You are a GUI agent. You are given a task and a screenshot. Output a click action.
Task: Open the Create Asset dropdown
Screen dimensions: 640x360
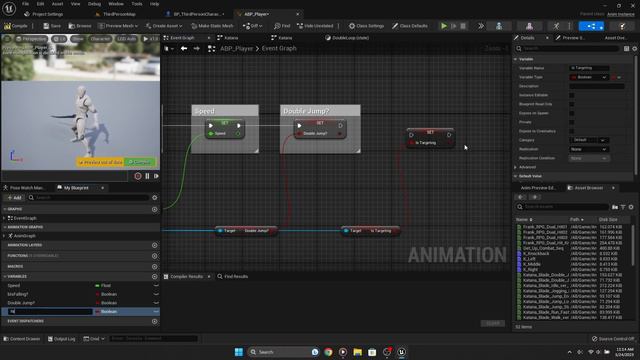coord(164,26)
